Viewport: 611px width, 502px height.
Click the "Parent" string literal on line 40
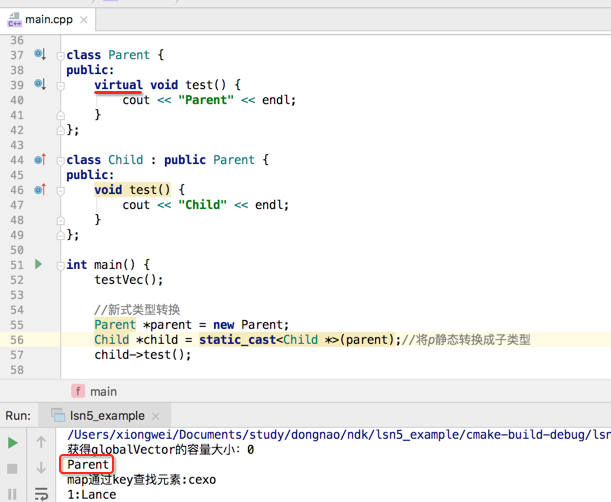coord(206,100)
